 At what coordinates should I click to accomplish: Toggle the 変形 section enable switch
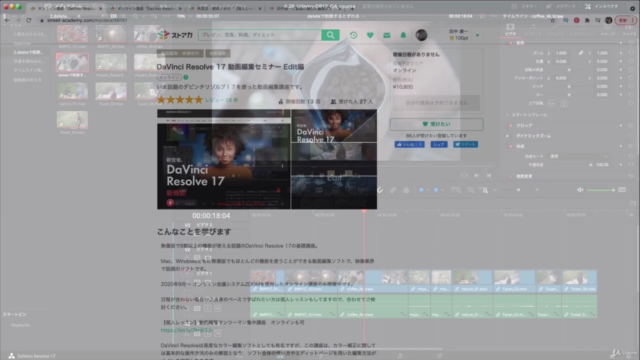click(x=511, y=43)
